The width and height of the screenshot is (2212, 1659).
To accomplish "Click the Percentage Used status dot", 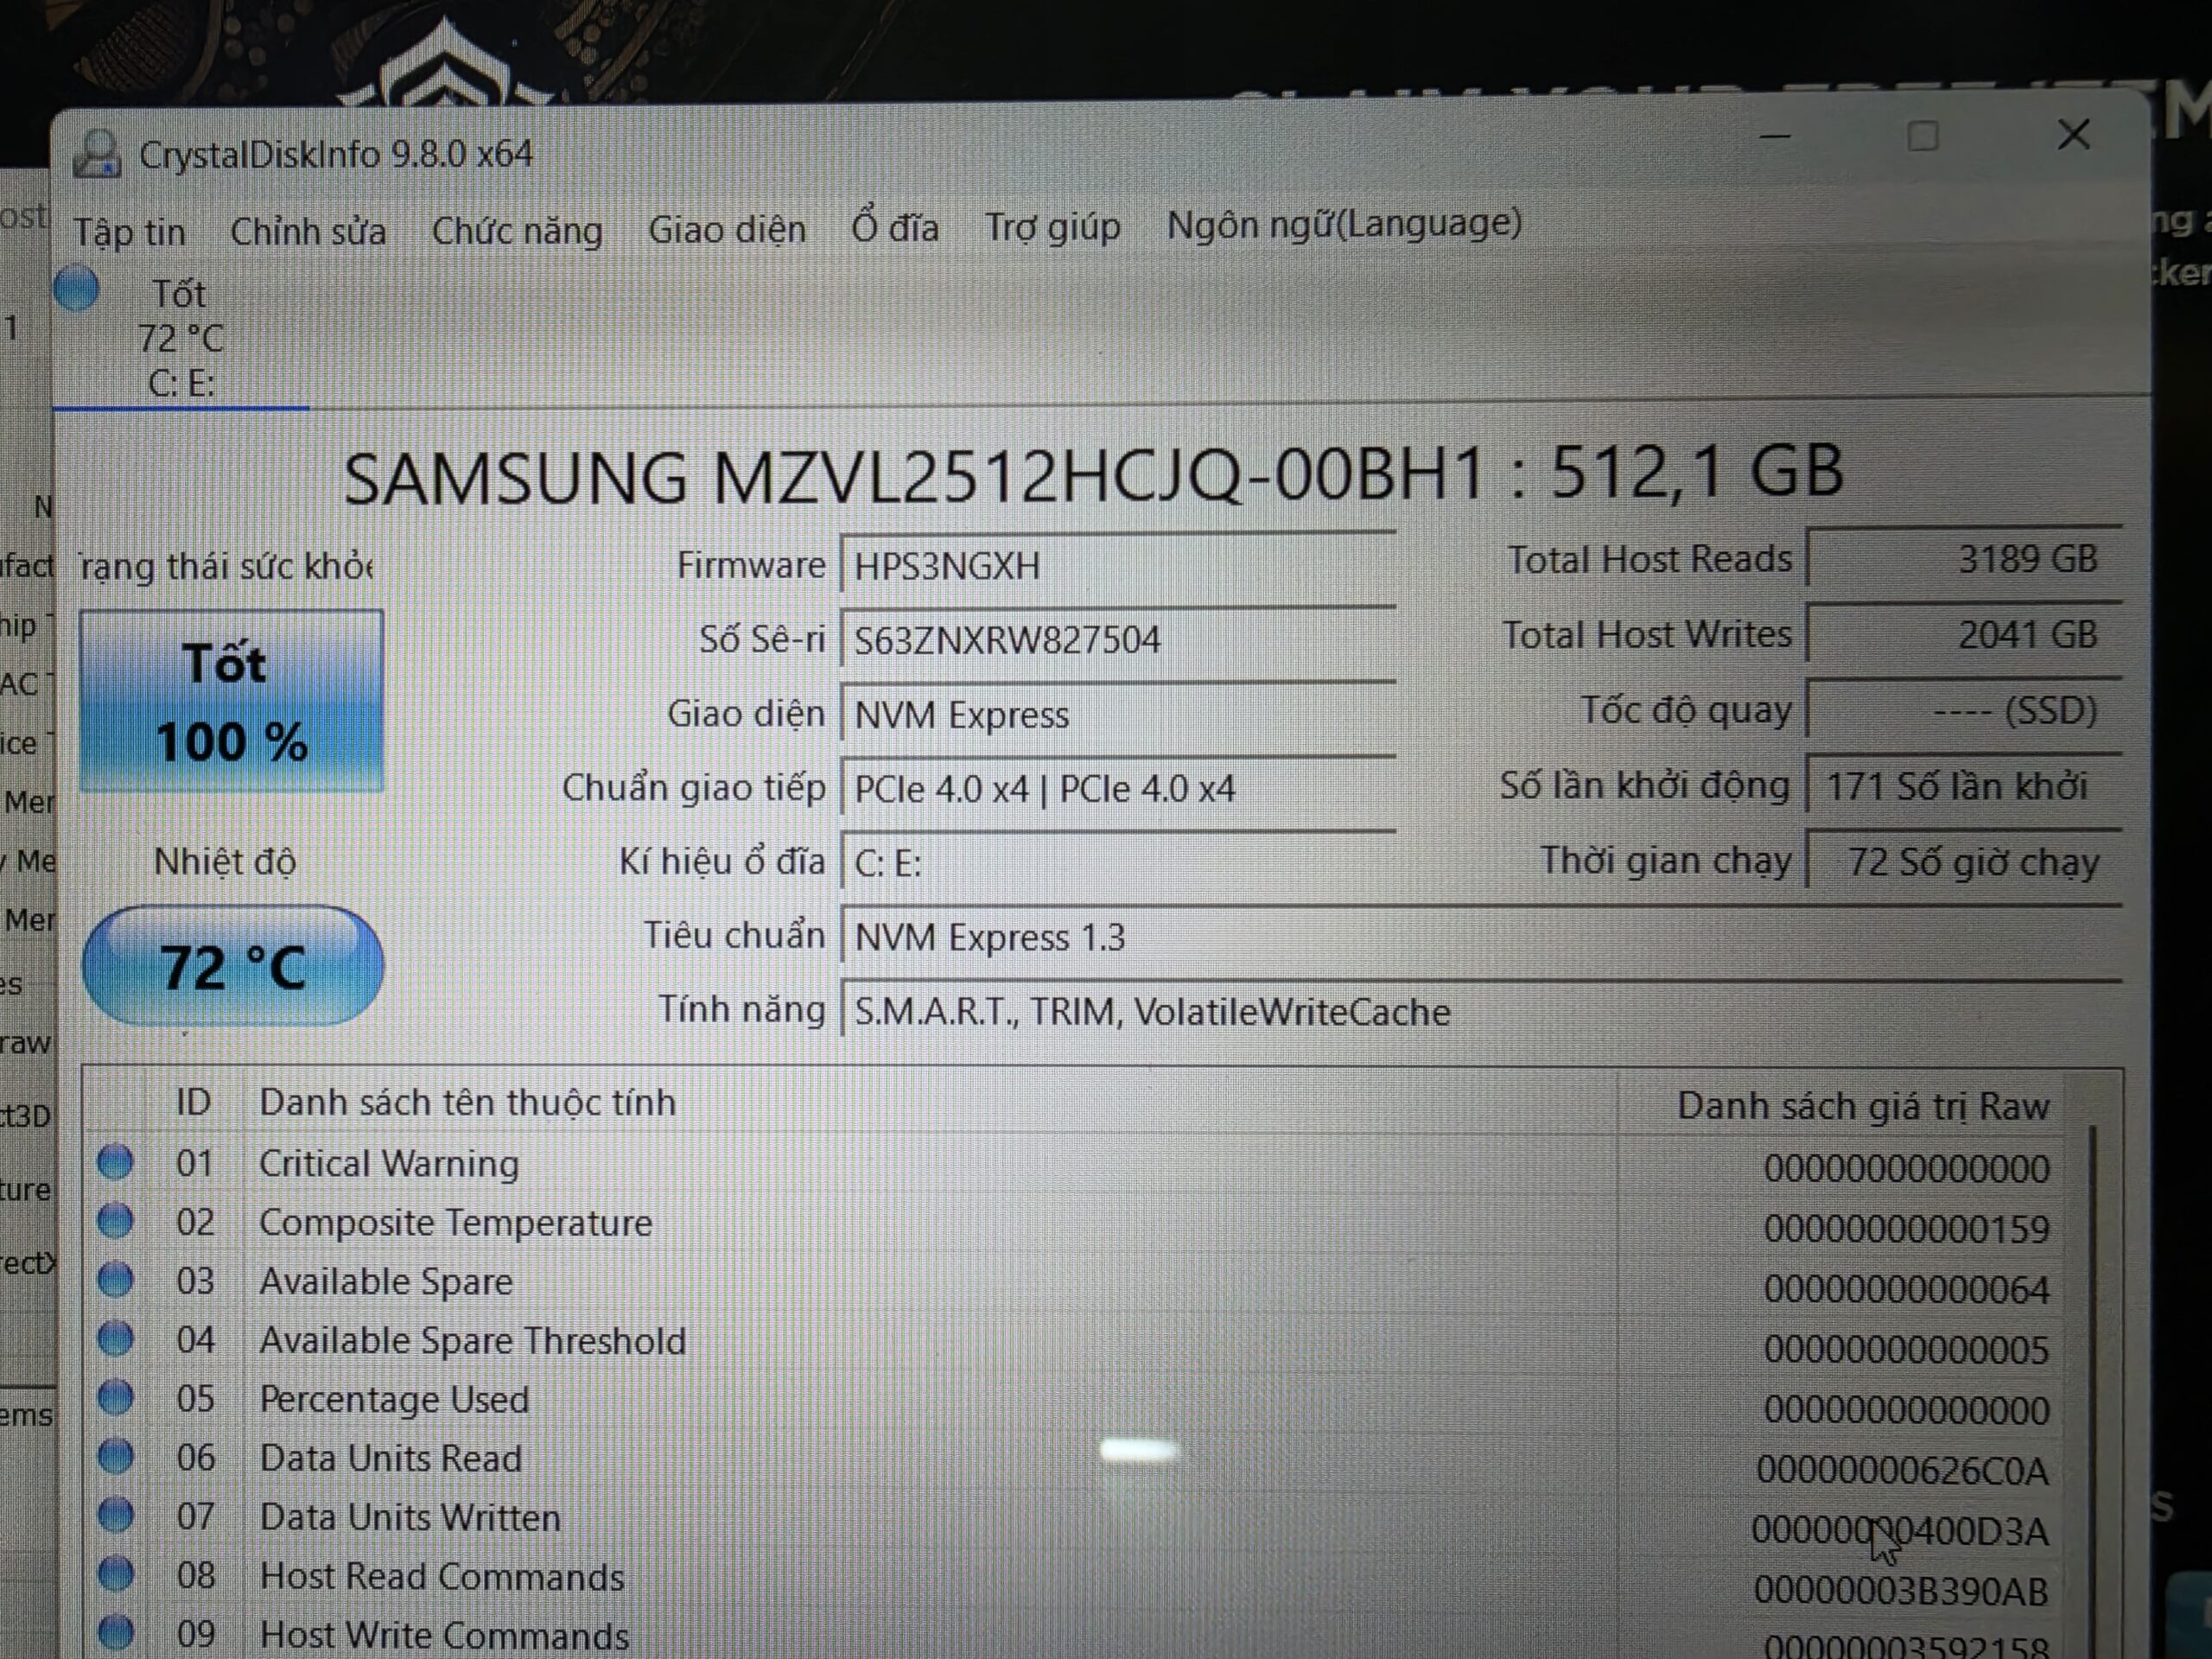I will [116, 1398].
